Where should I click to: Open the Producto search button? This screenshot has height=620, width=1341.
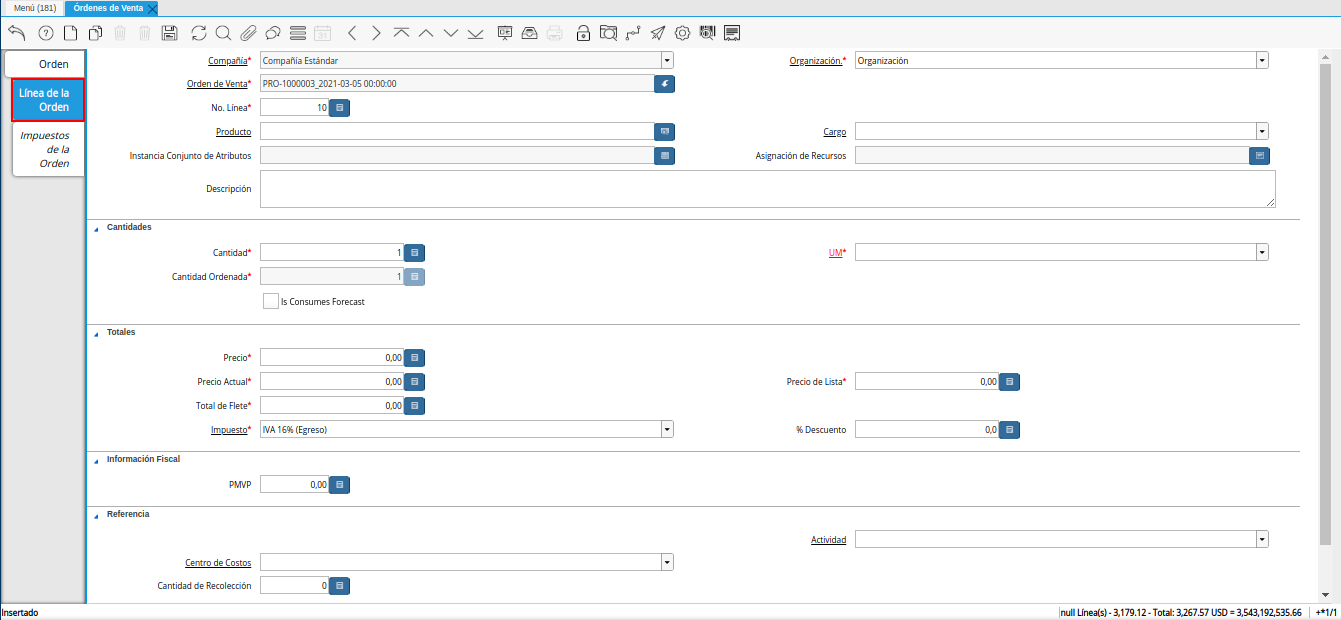(x=665, y=131)
